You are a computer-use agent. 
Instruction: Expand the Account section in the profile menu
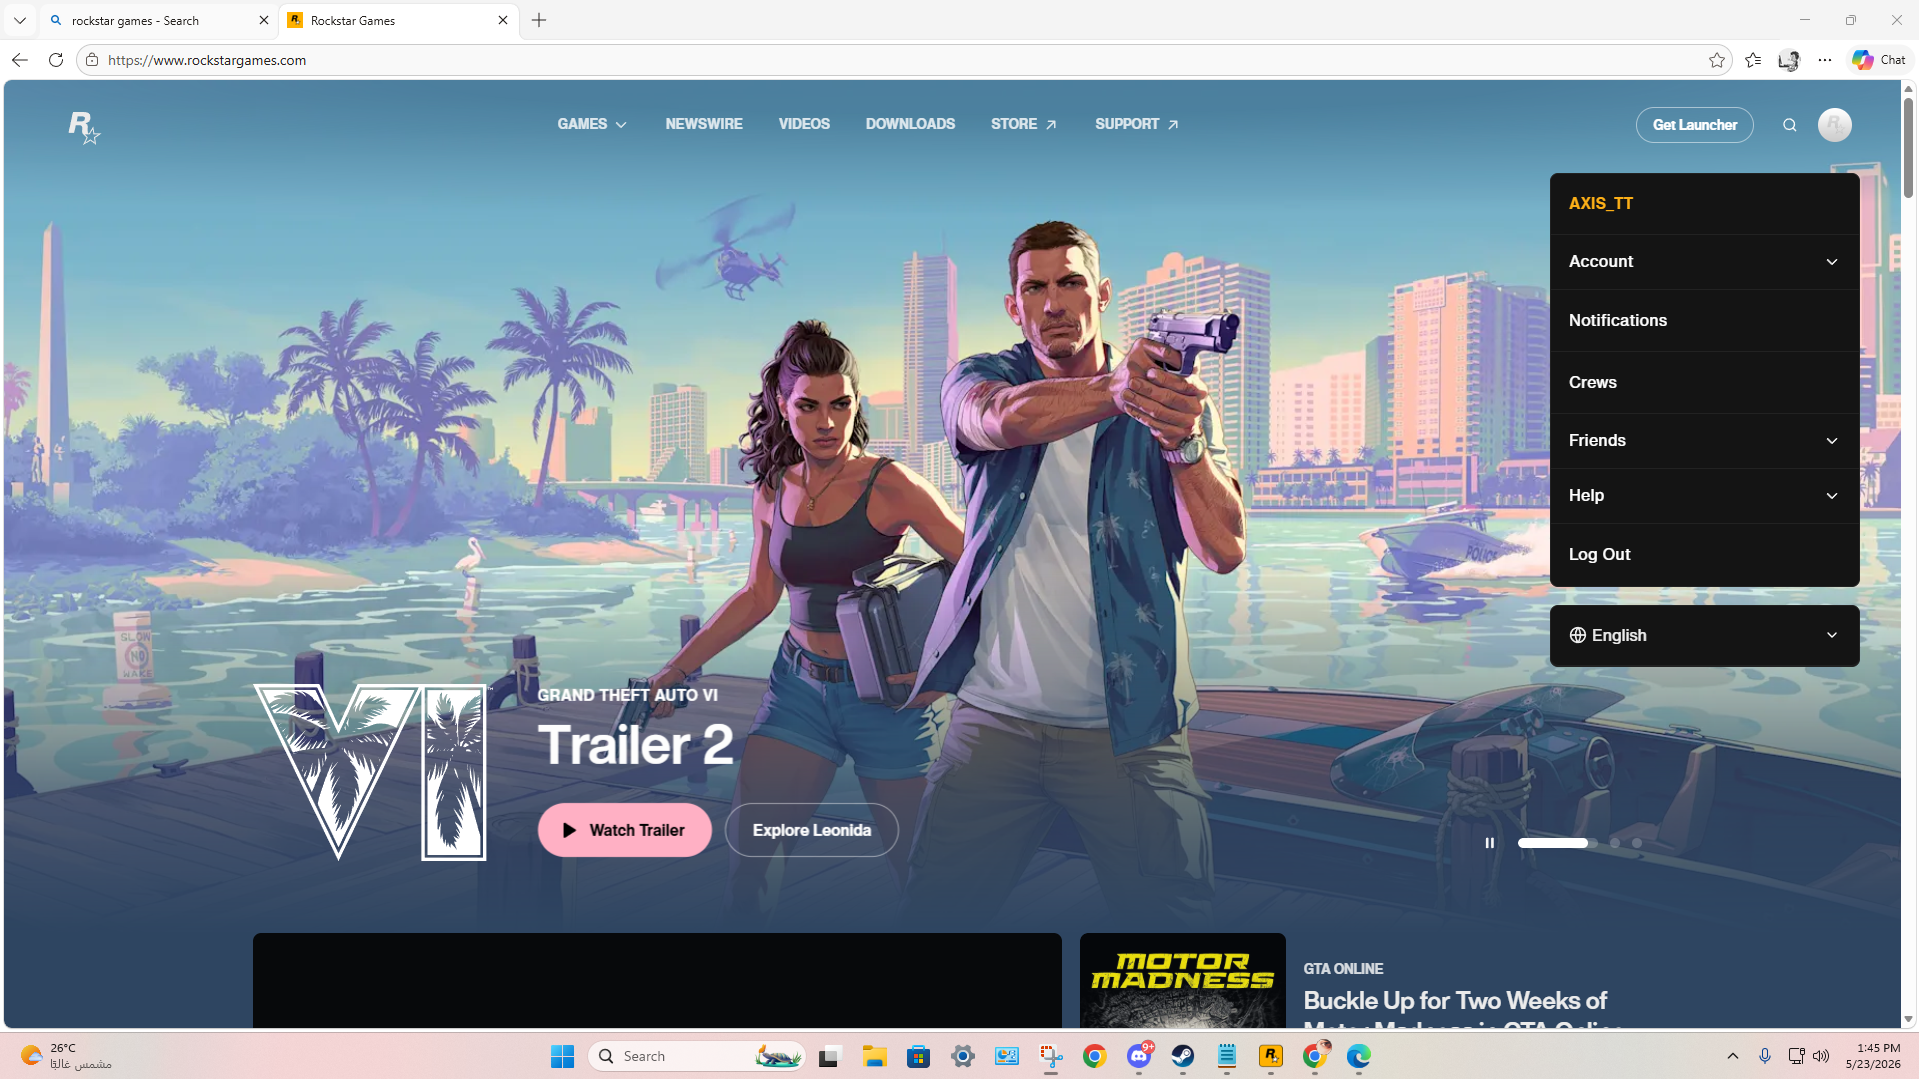pos(1704,262)
